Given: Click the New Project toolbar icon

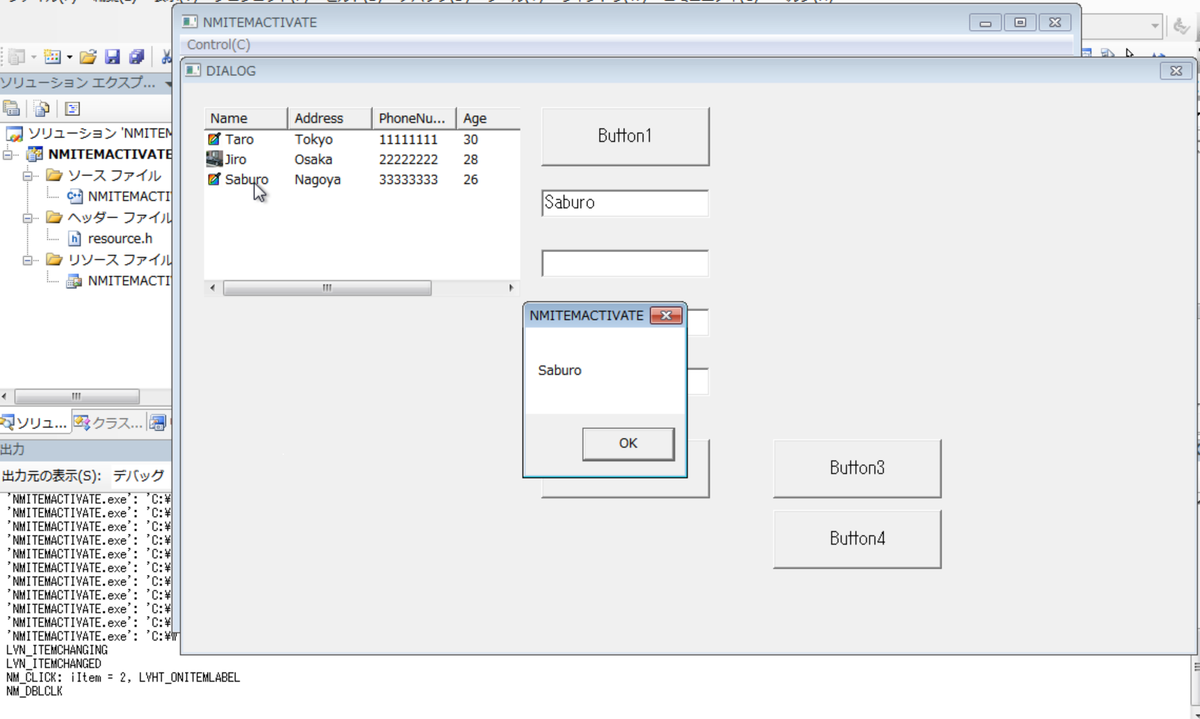Looking at the screenshot, I should pyautogui.click(x=16, y=57).
